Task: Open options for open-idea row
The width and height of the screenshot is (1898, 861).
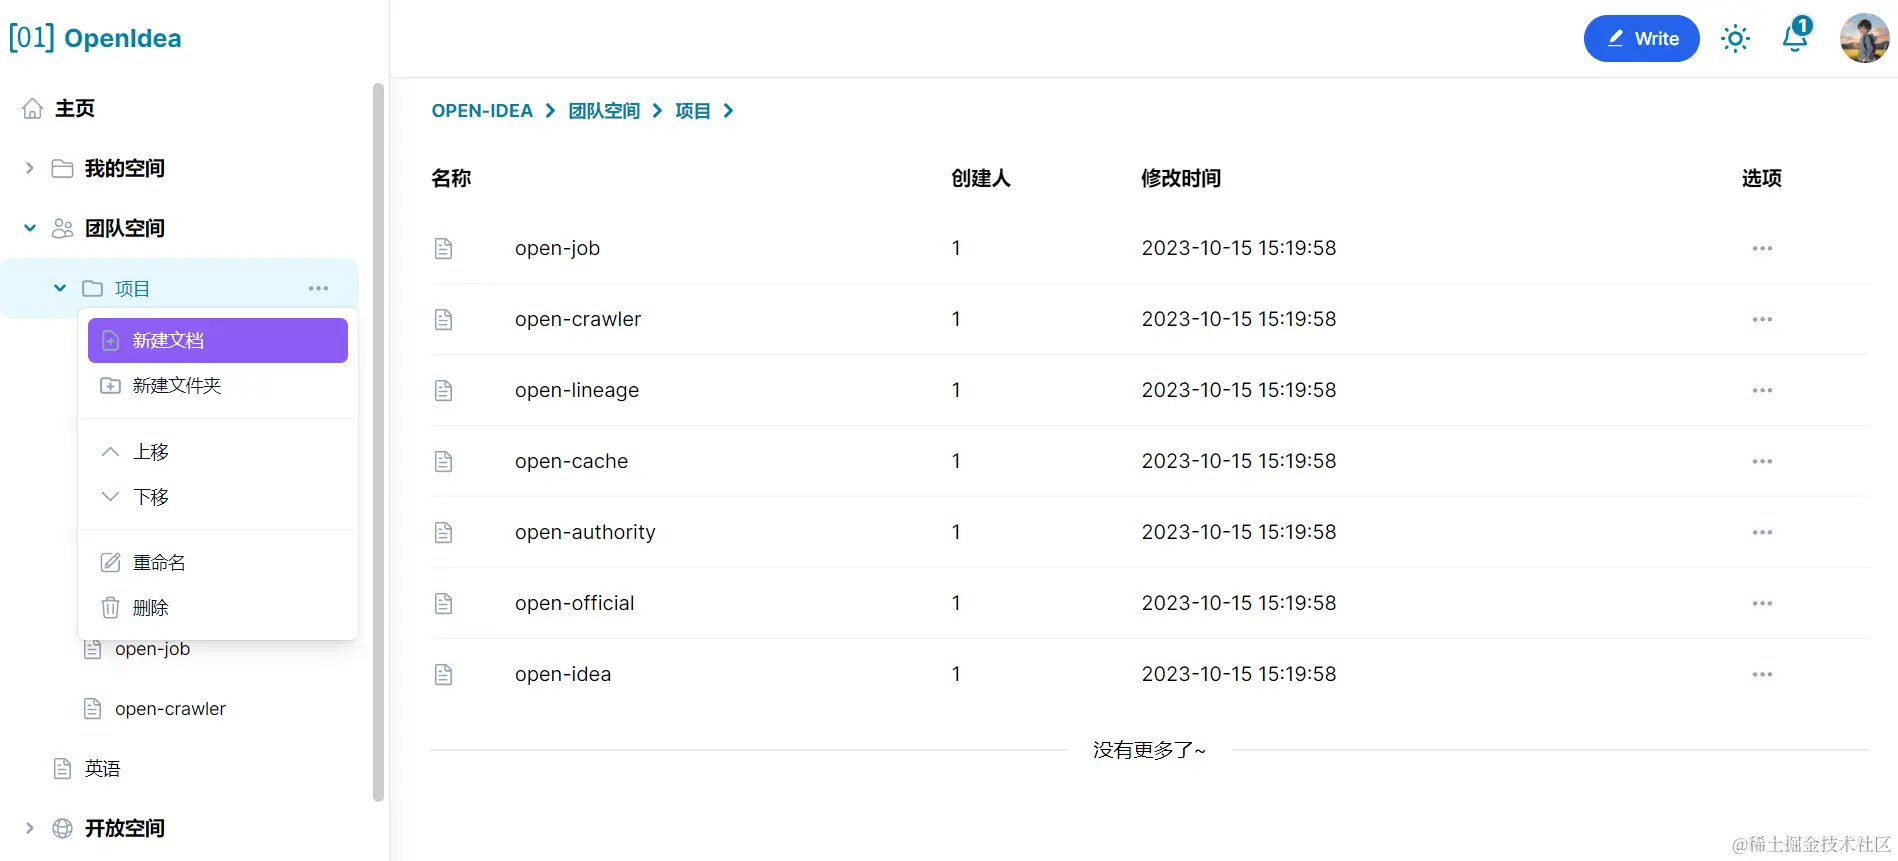Action: pyautogui.click(x=1762, y=674)
